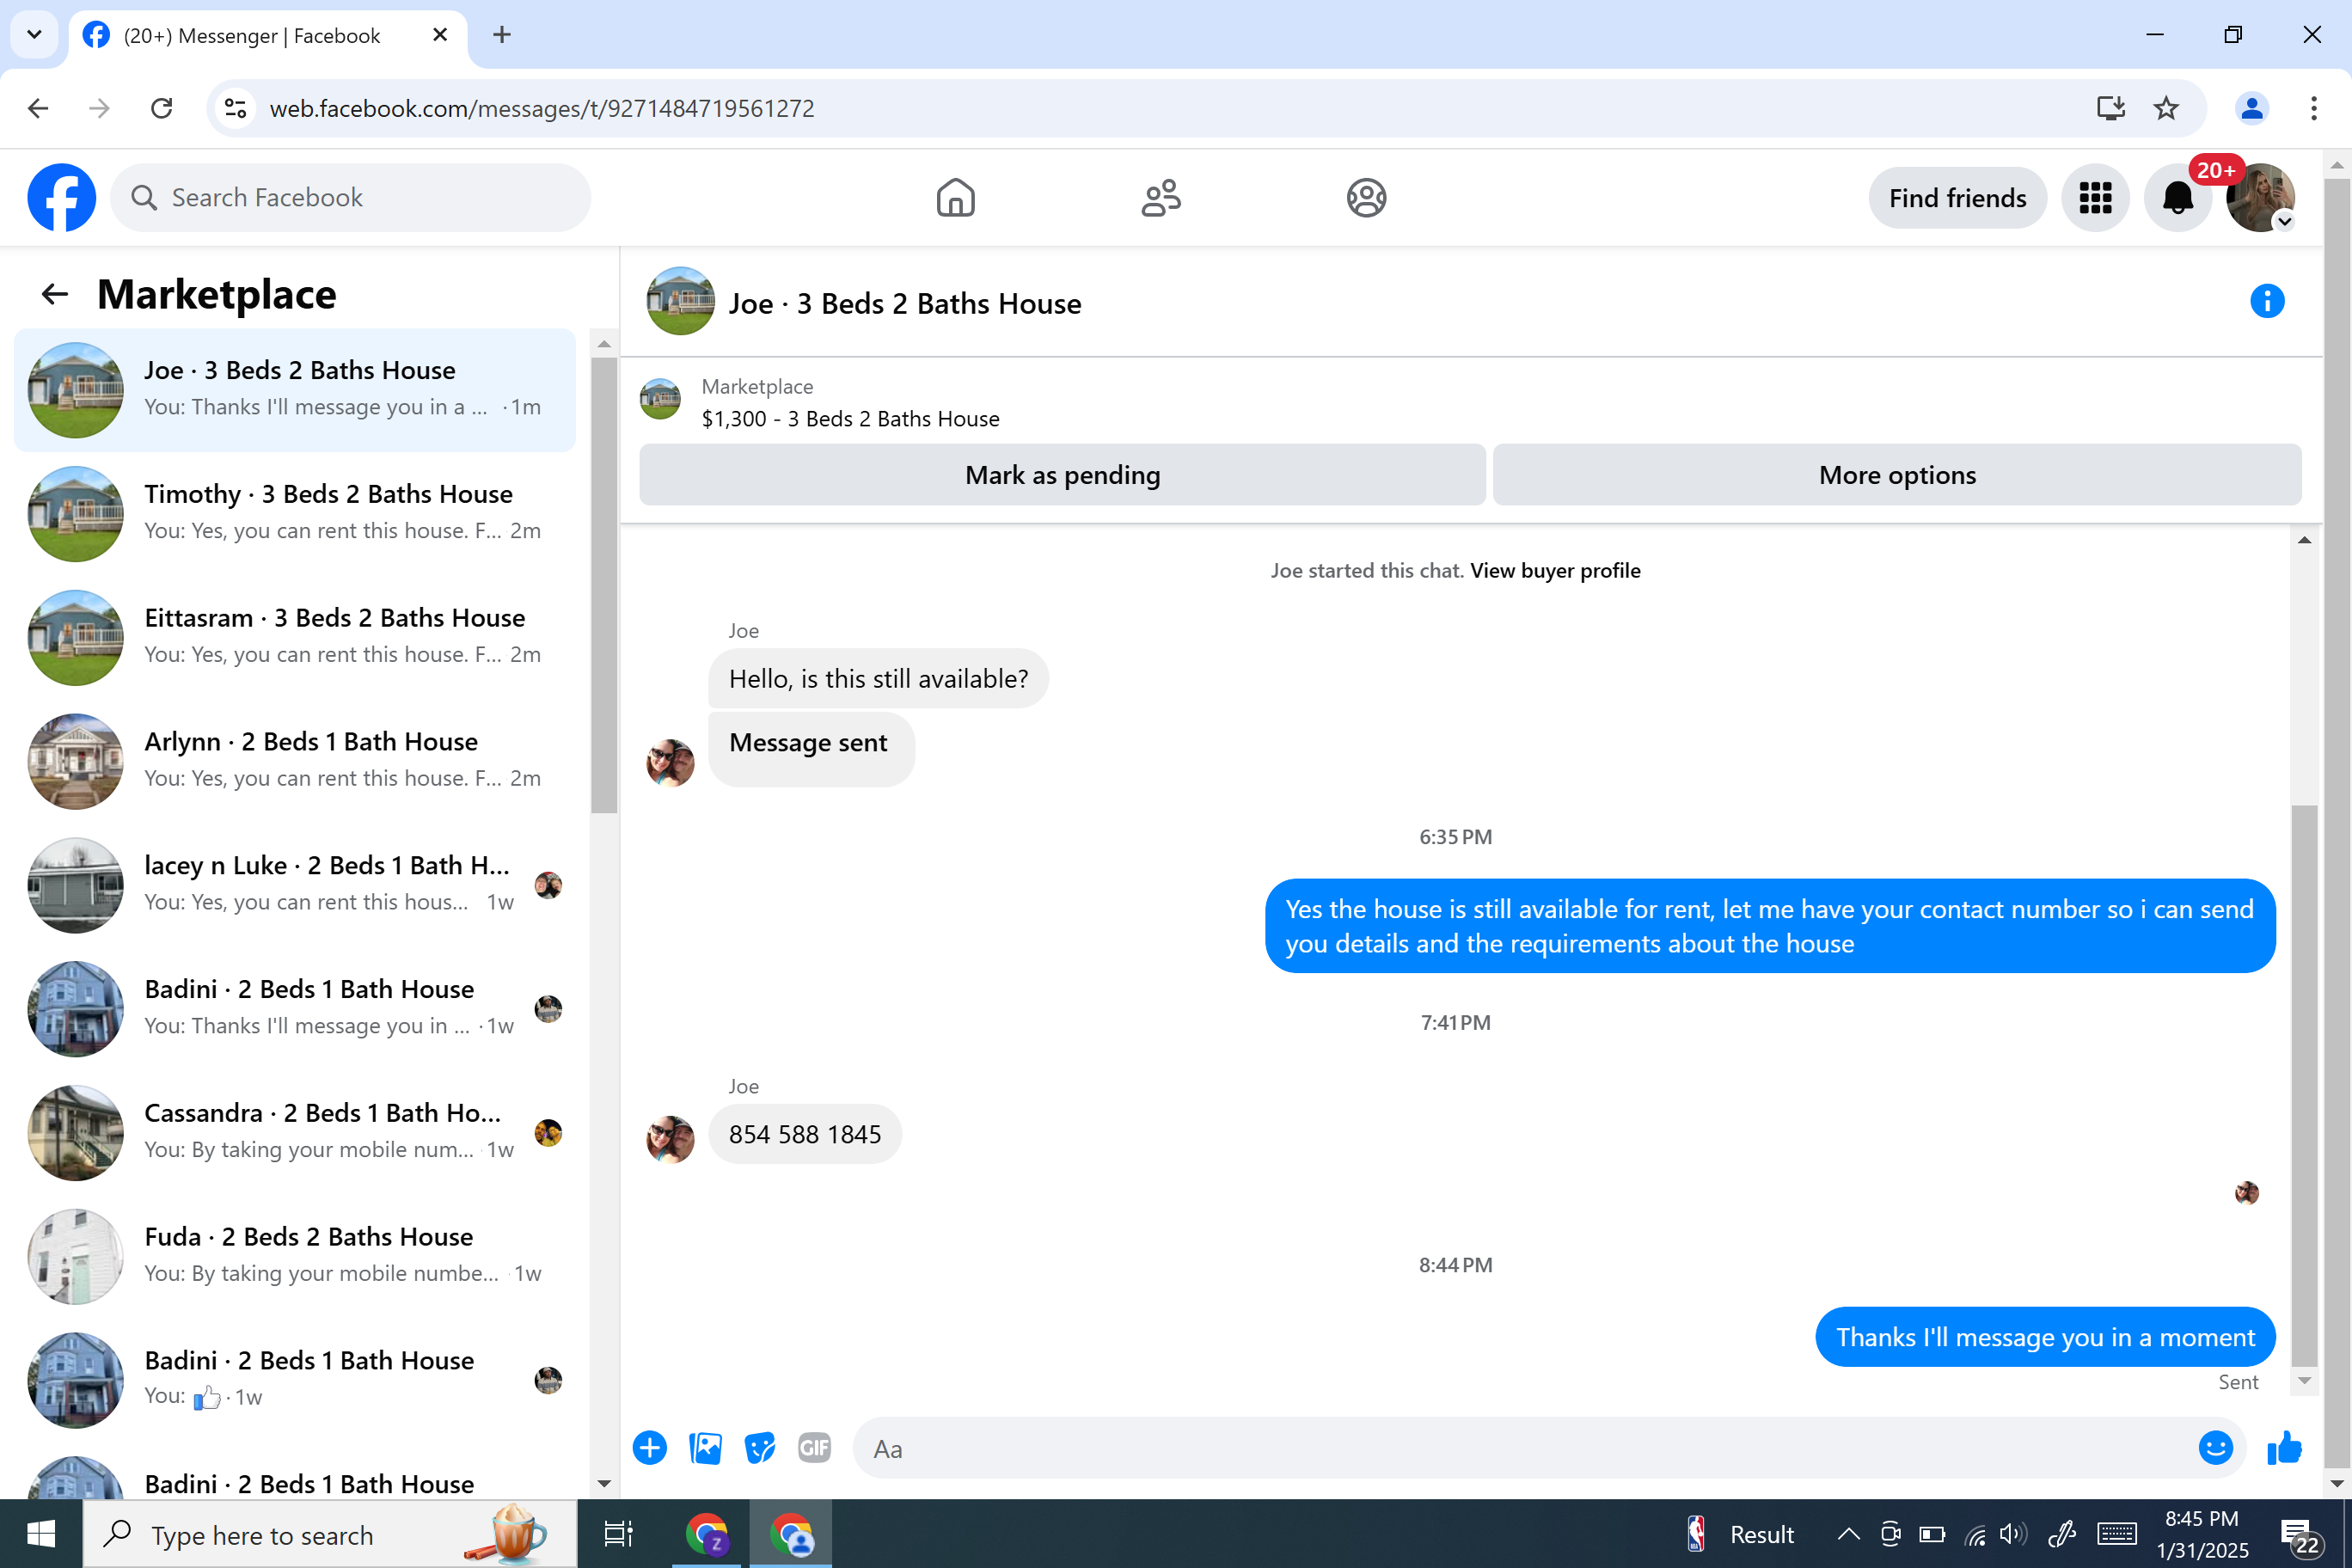
Task: Open Chrome three-dot menu
Action: coord(2314,108)
